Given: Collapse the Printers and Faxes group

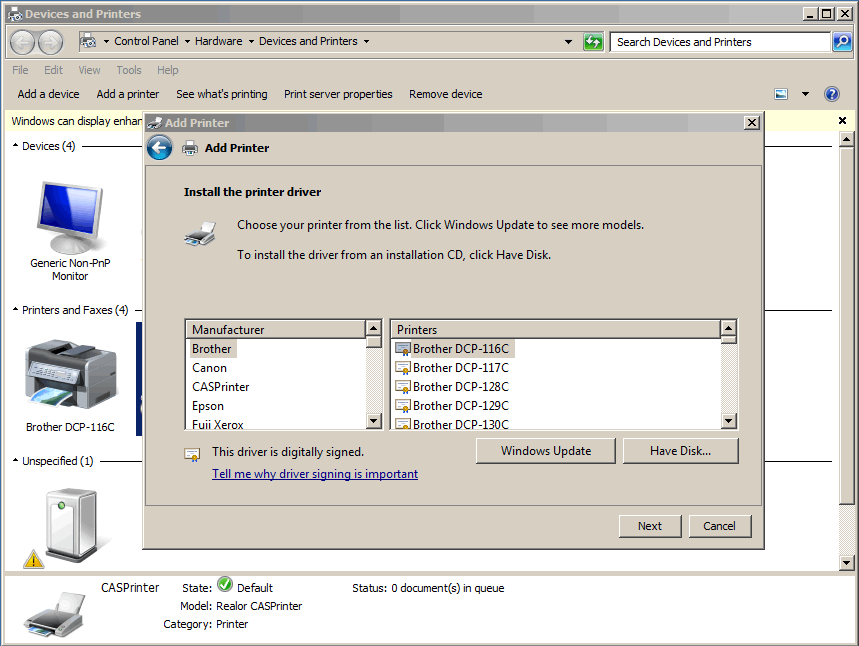Looking at the screenshot, I should pyautogui.click(x=16, y=310).
